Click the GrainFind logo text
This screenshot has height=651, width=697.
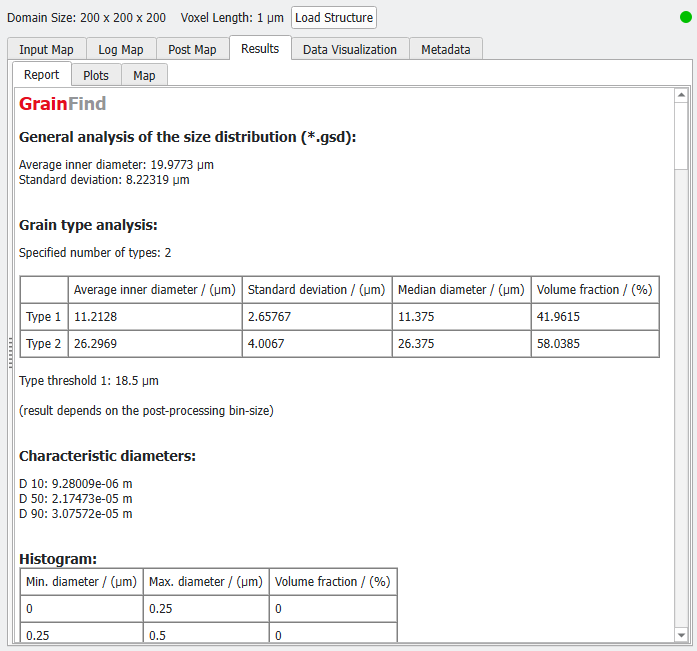[63, 104]
